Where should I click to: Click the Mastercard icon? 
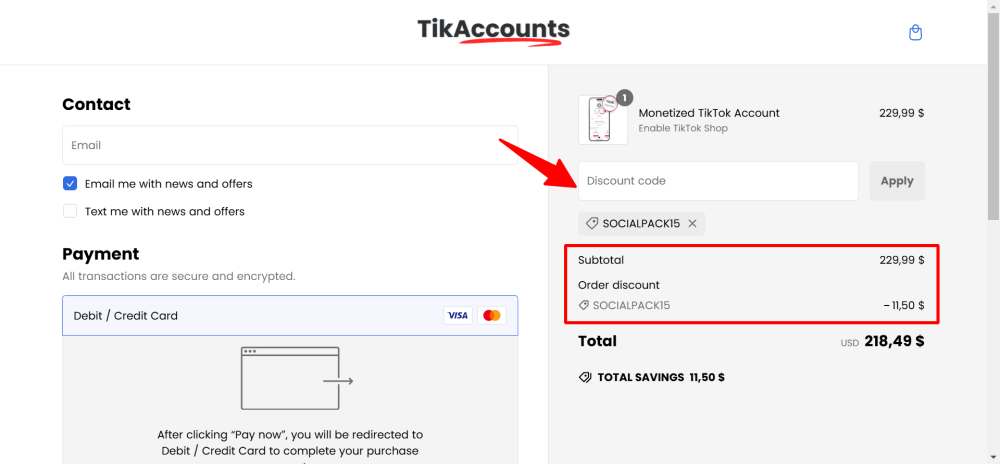[492, 315]
